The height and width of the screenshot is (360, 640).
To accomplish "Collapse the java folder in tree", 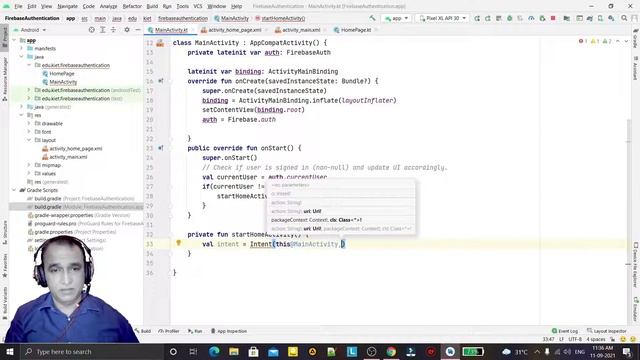I will point(22,57).
